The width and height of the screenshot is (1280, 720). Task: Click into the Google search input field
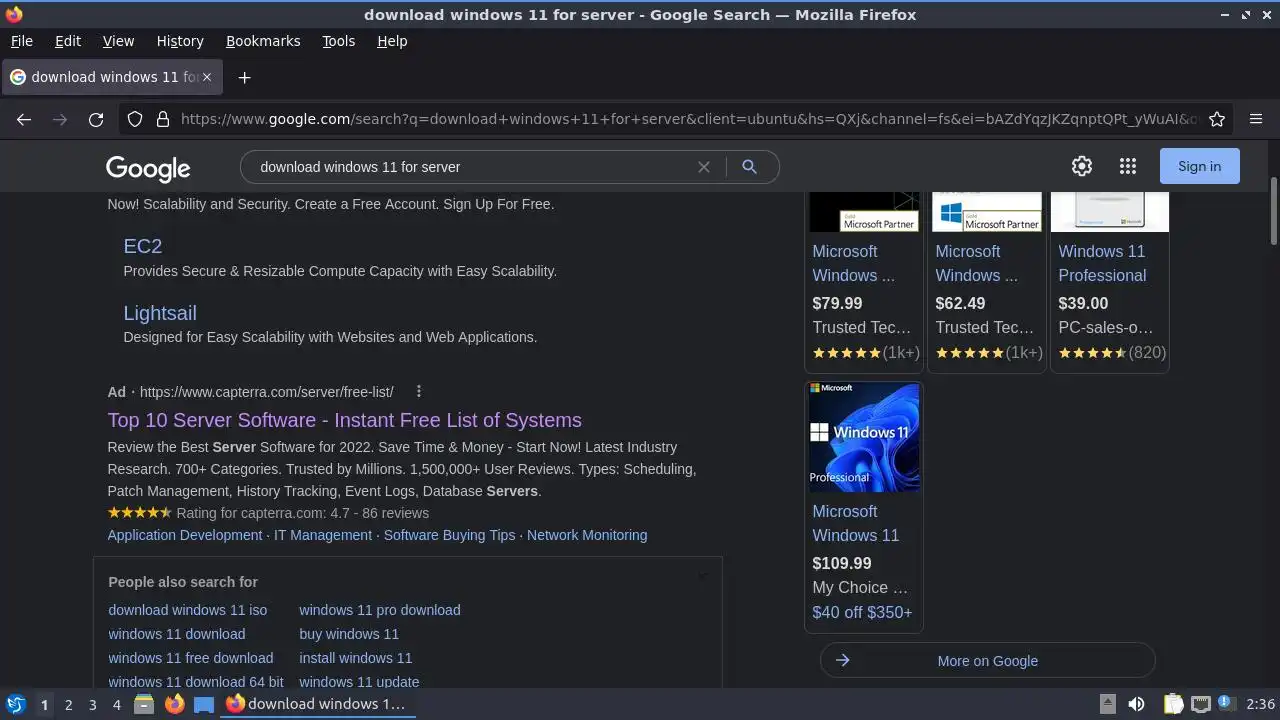(475, 167)
